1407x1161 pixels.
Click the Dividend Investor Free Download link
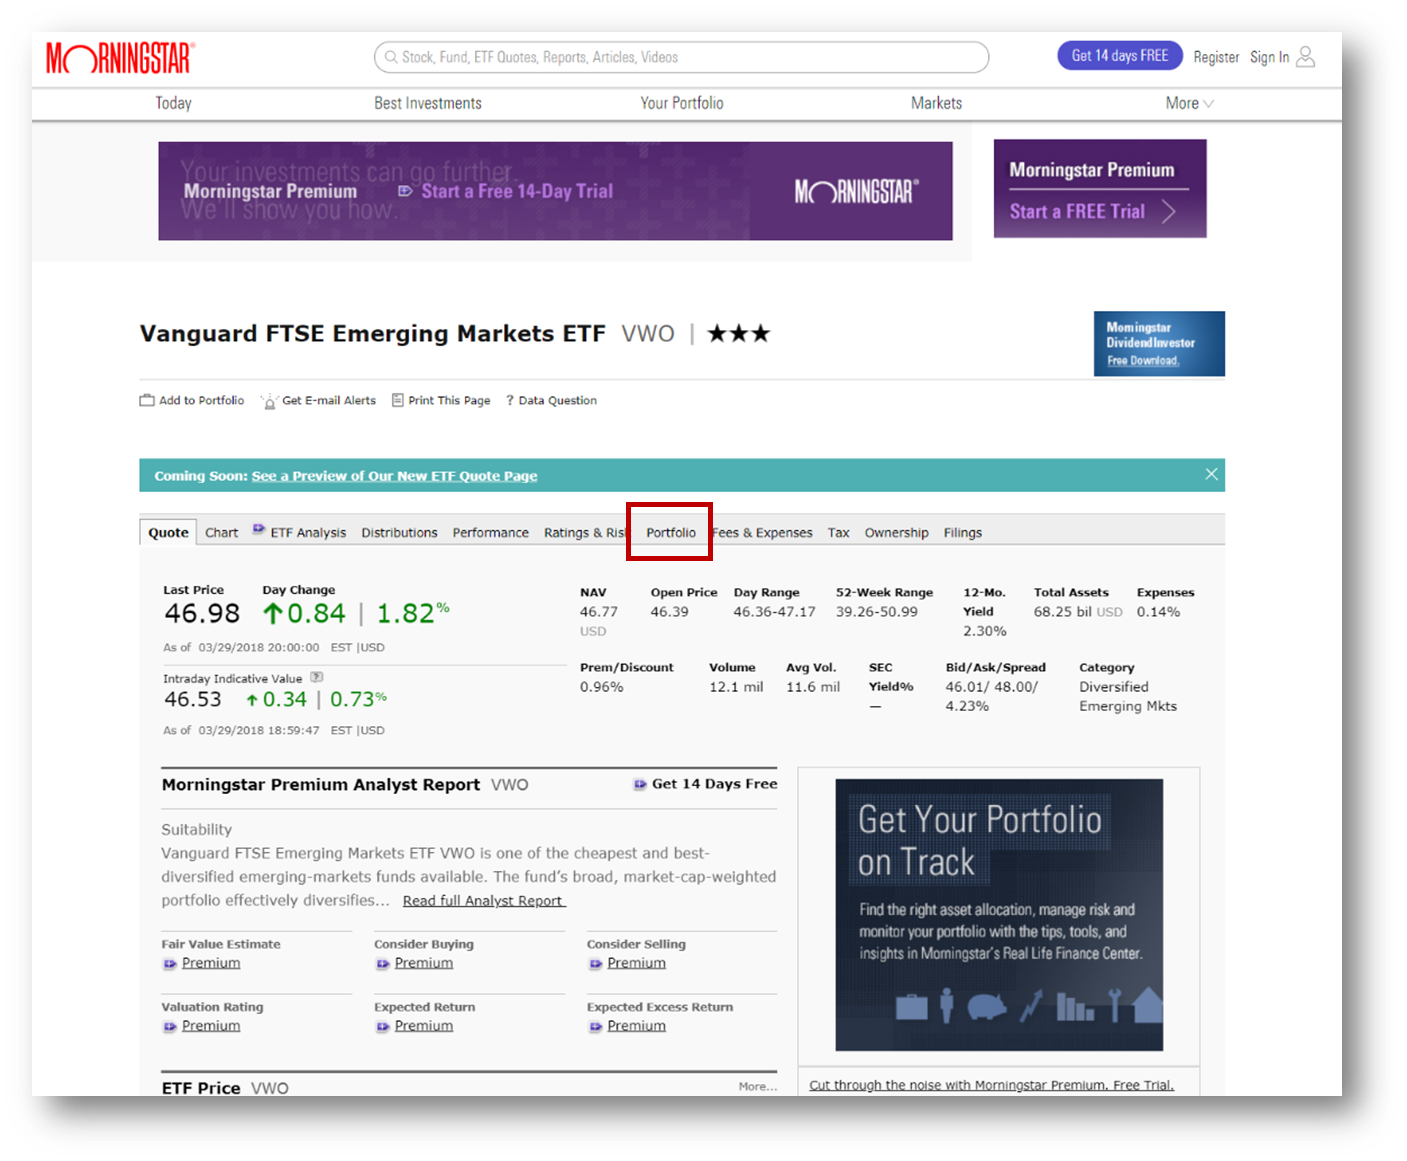[x=1143, y=361]
